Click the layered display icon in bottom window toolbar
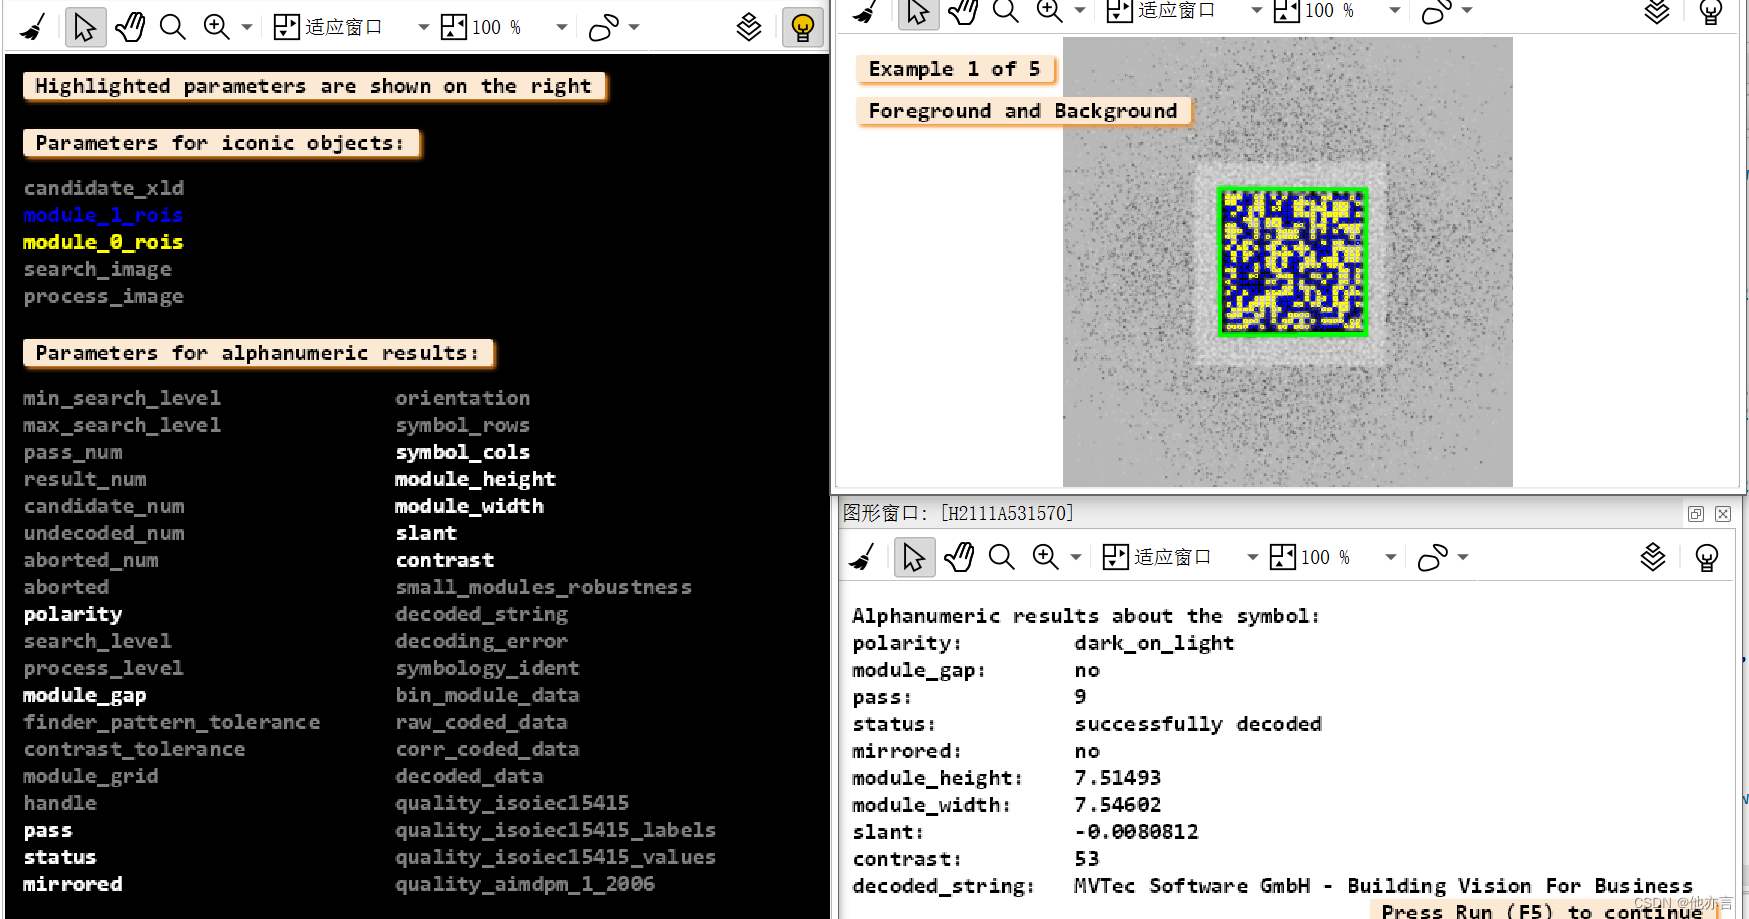 click(1652, 557)
